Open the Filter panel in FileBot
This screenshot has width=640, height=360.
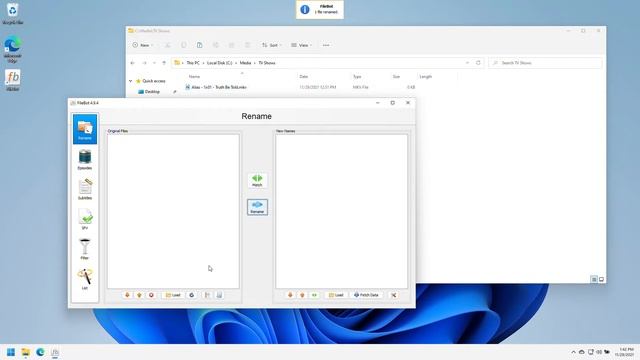[x=85, y=249]
